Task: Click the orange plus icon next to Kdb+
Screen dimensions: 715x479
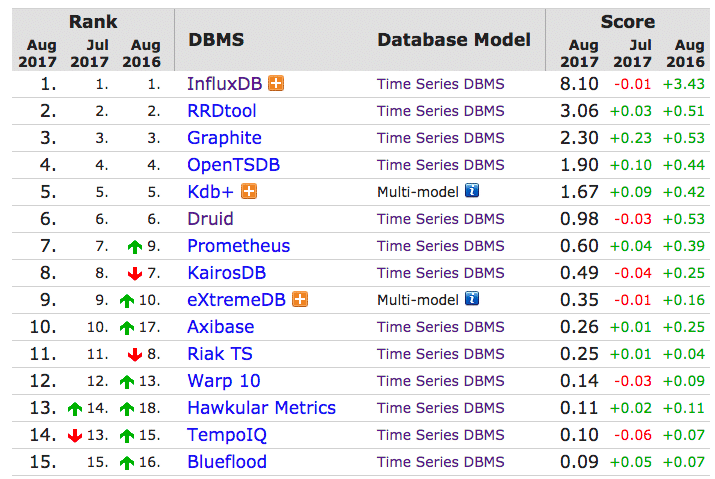Action: coord(249,192)
